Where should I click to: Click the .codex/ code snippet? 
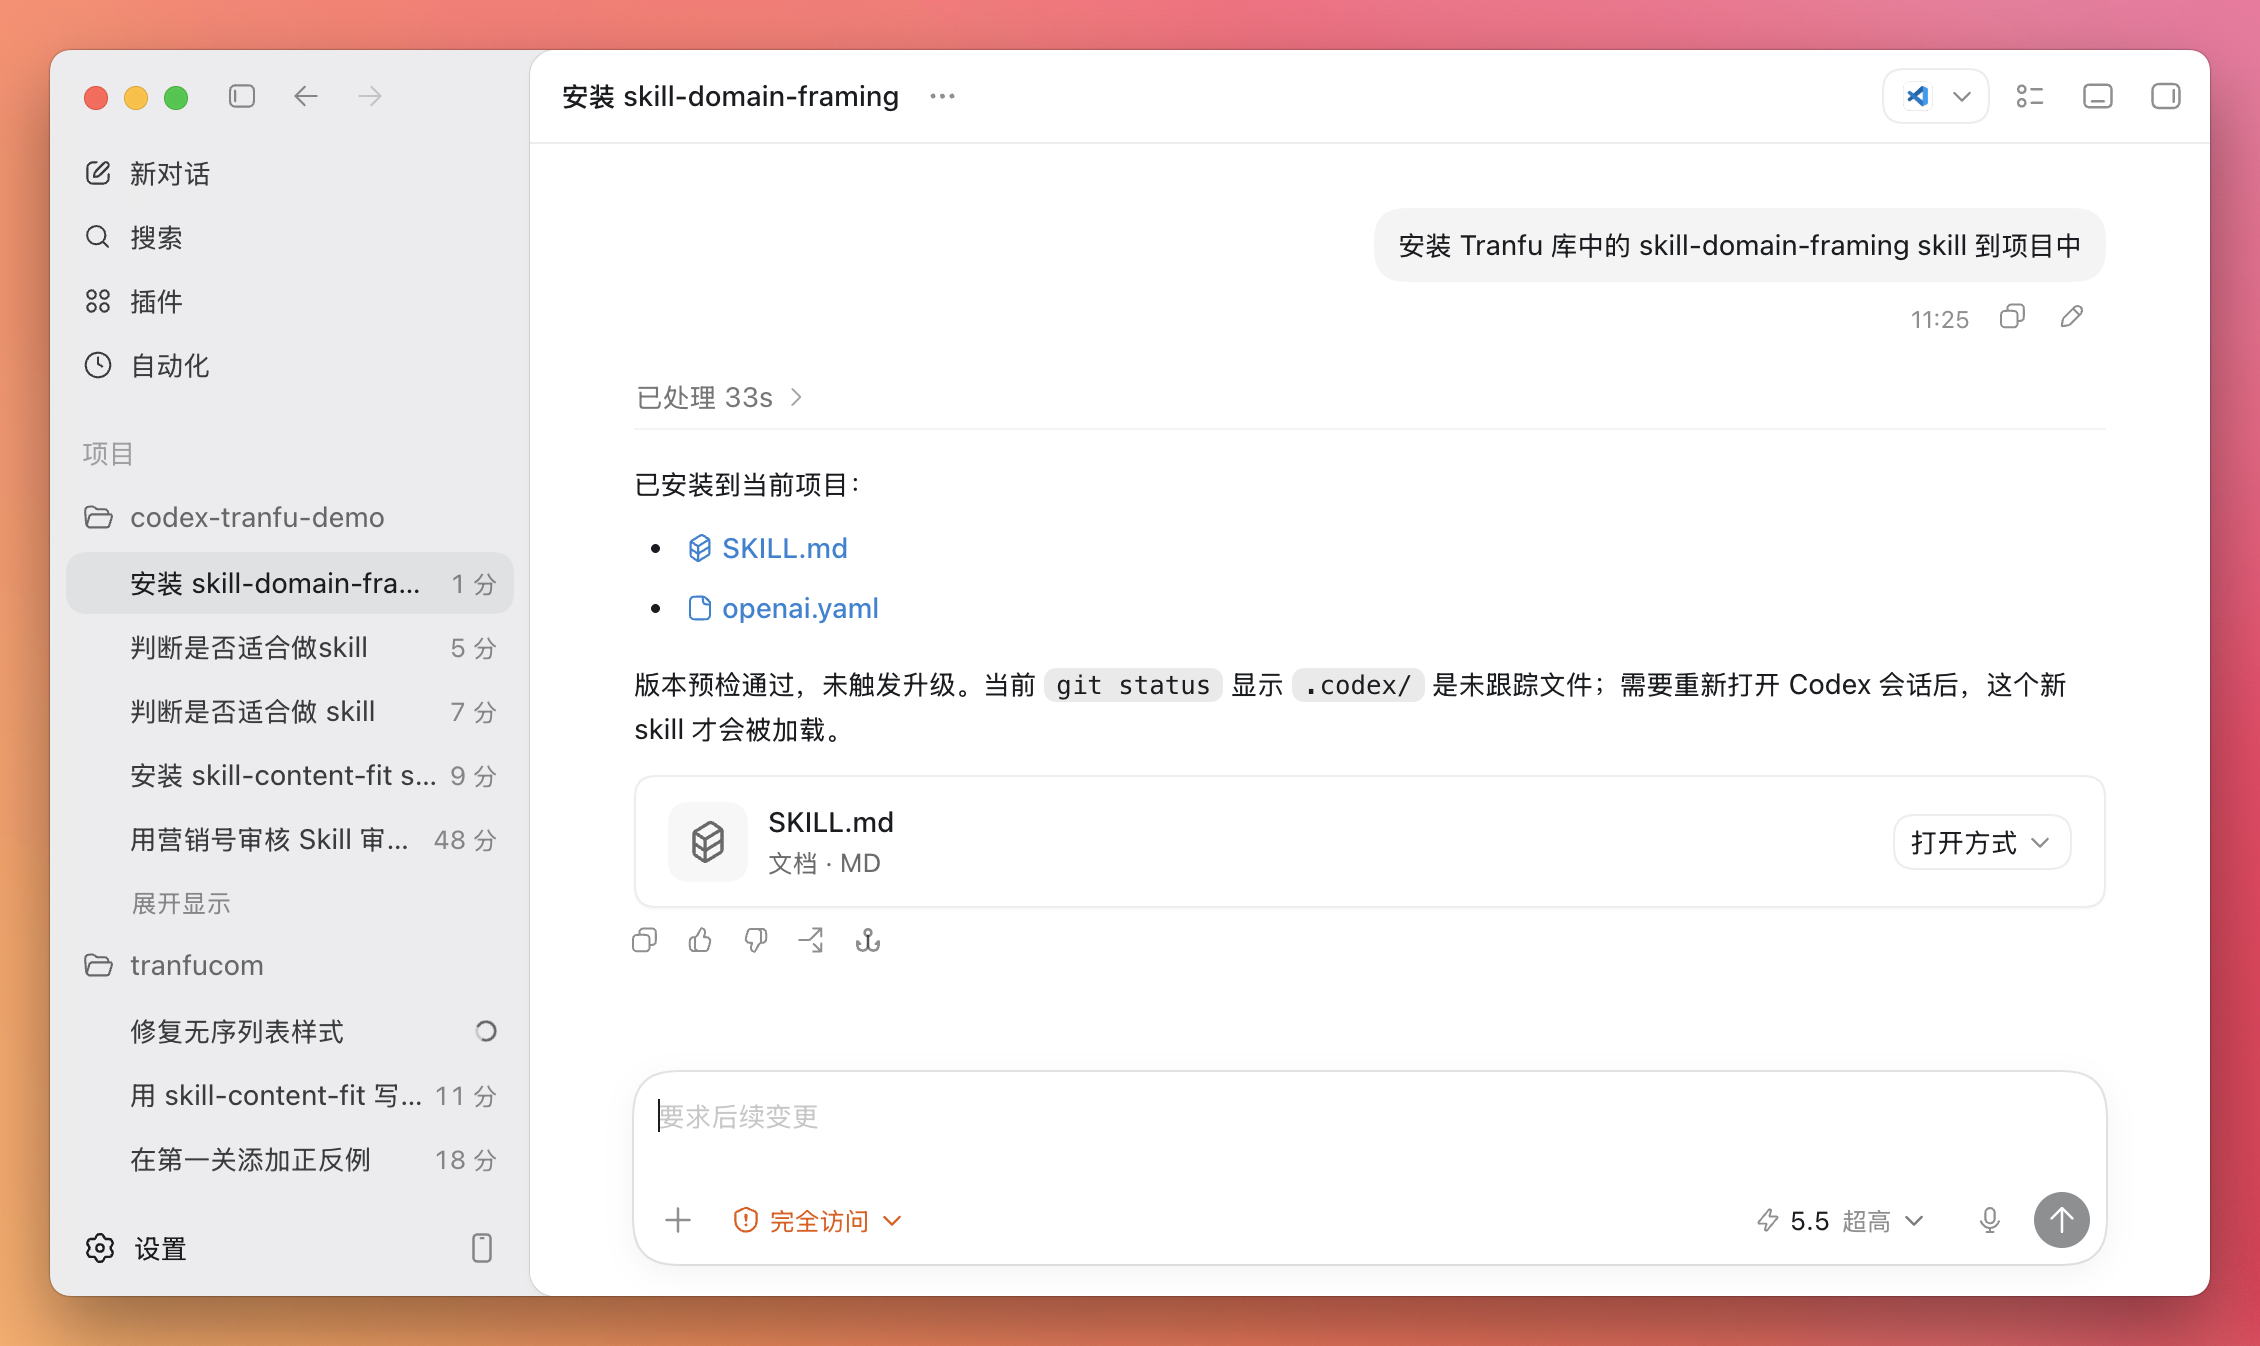[1358, 685]
